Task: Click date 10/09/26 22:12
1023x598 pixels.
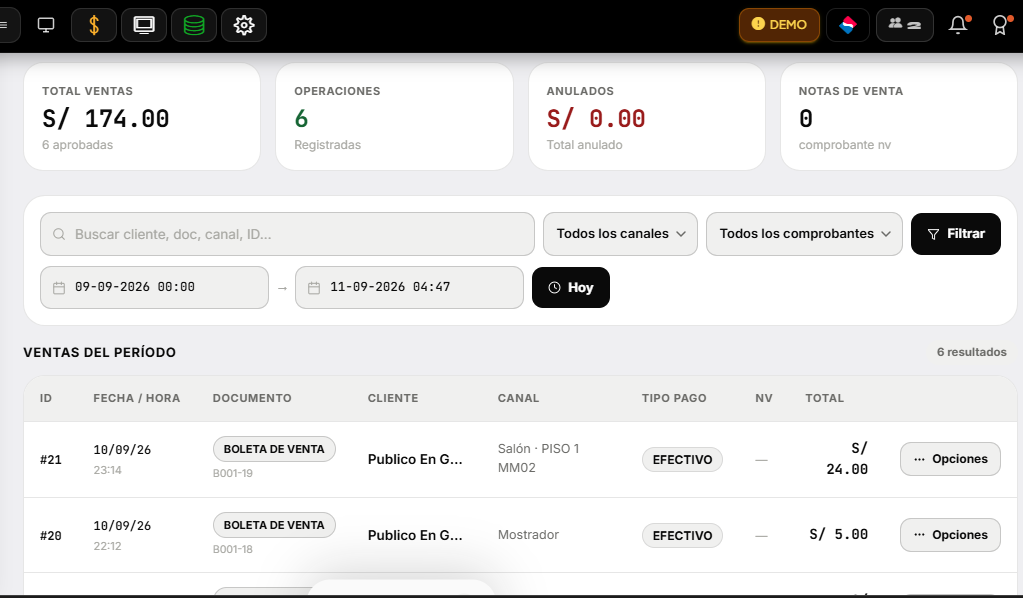Action: [x=122, y=535]
